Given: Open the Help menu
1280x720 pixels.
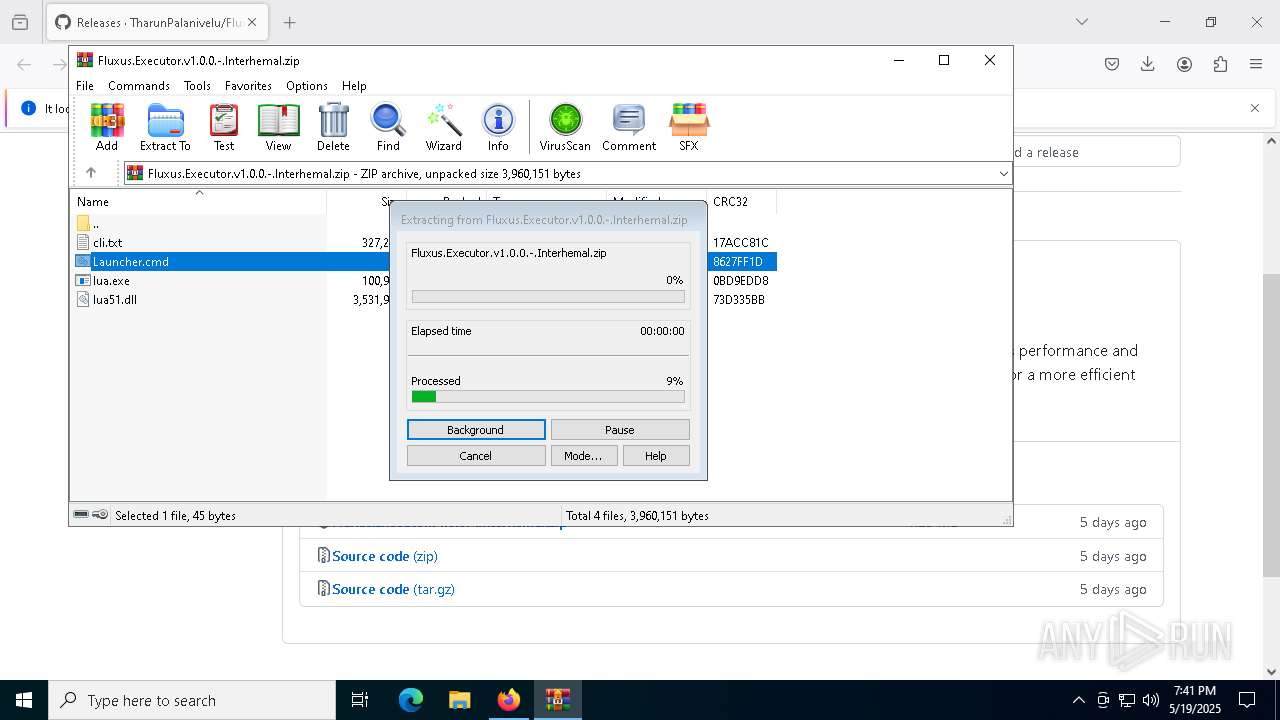Looking at the screenshot, I should [x=354, y=86].
